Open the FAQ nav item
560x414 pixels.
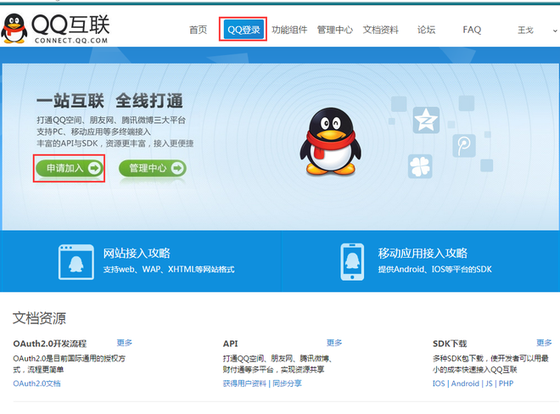(472, 30)
